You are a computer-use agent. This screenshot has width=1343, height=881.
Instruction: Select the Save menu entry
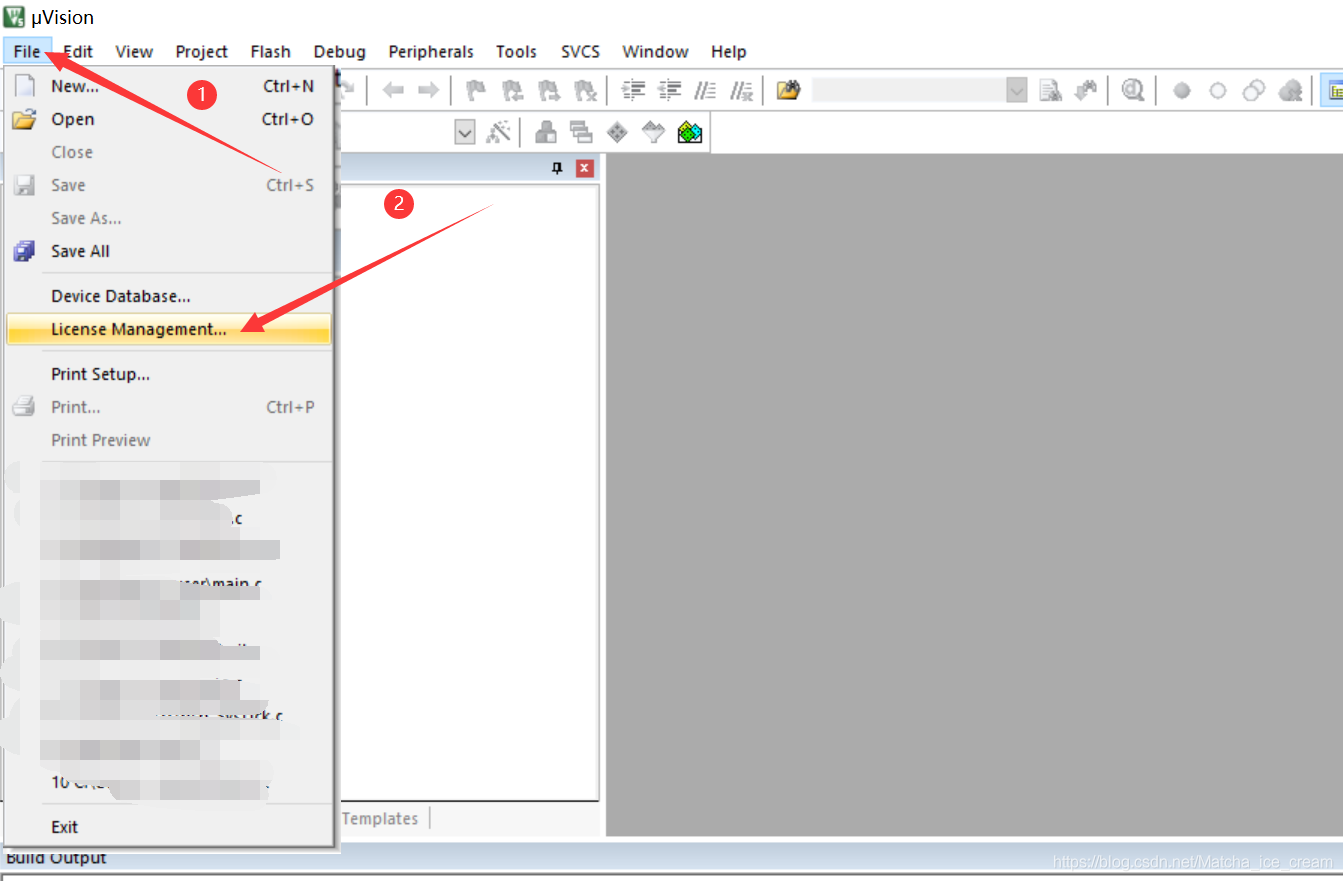click(169, 185)
